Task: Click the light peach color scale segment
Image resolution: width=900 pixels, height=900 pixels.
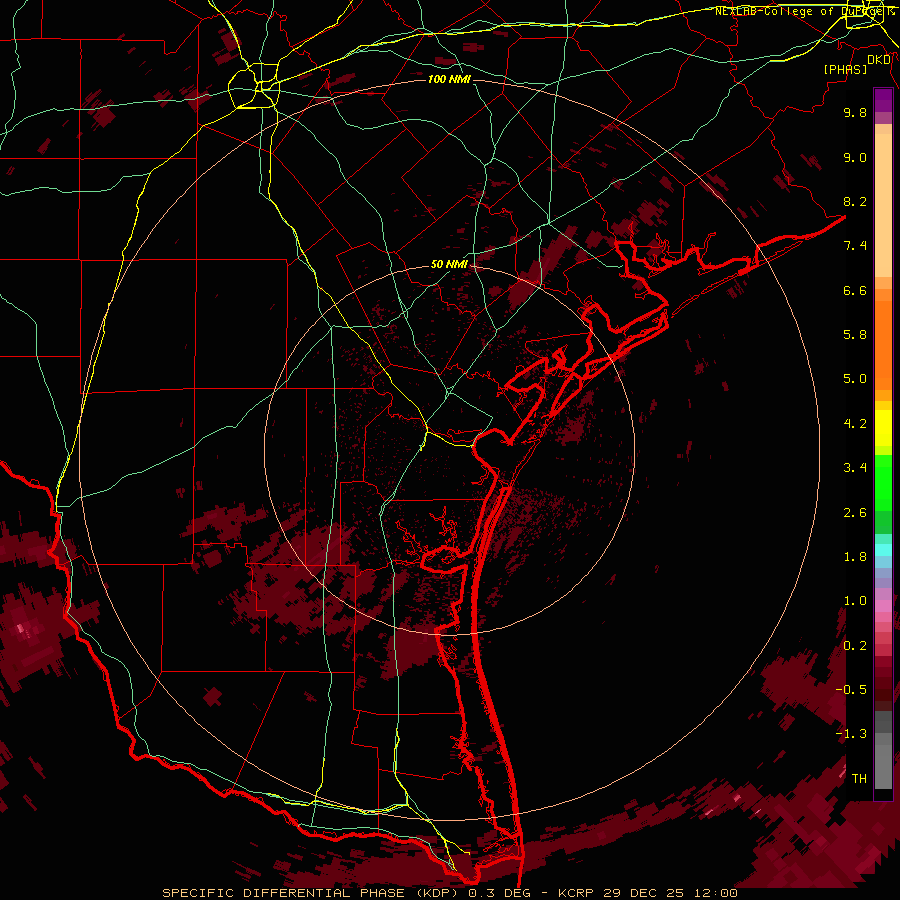Action: pos(883,207)
